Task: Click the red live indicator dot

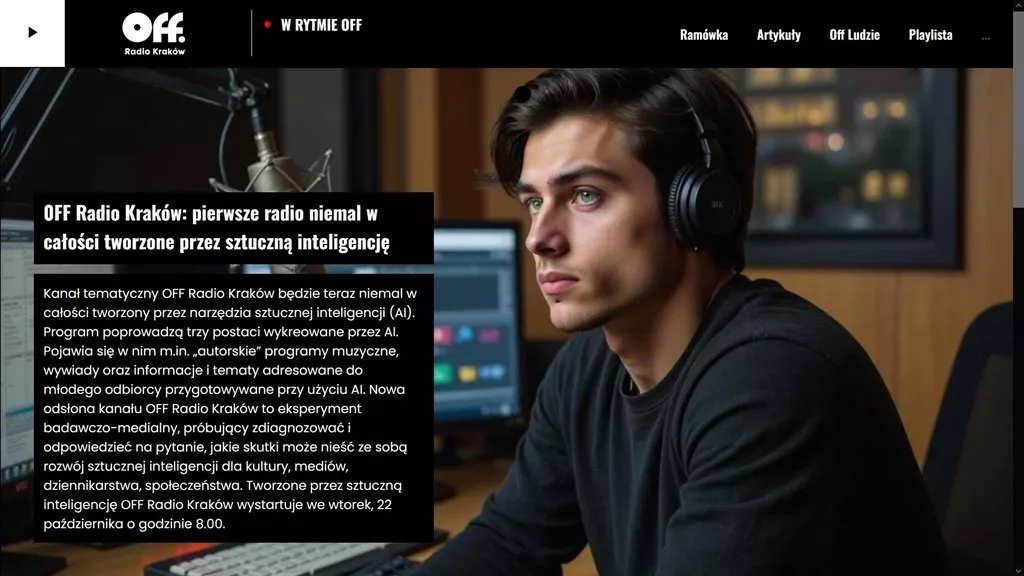Action: coord(268,24)
